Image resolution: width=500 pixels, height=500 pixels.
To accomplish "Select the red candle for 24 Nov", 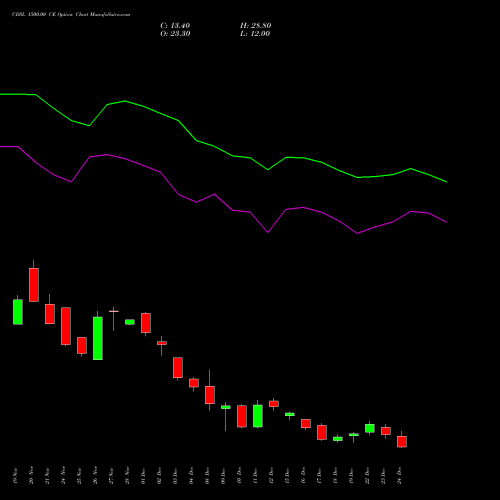I will point(66,326).
